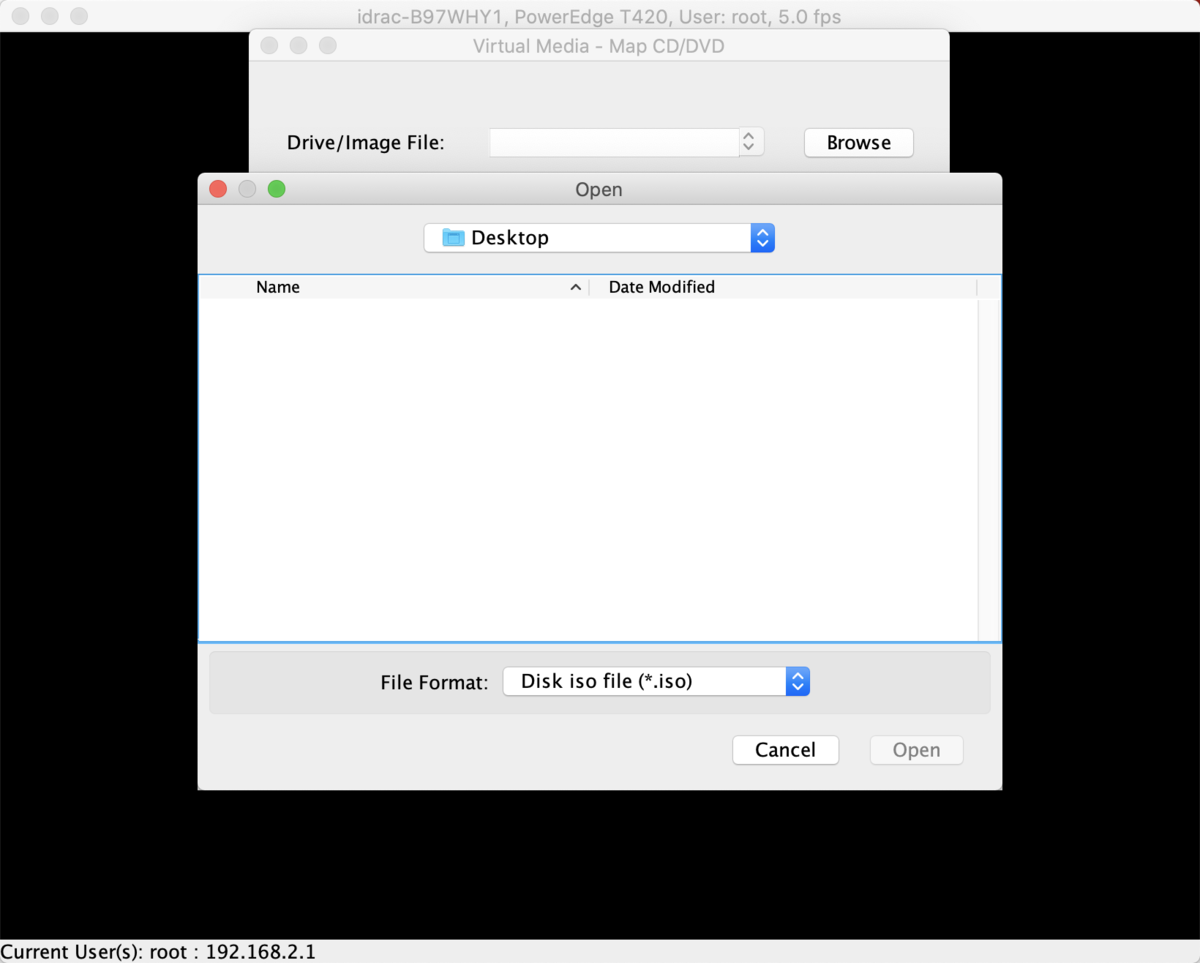Click the idrac-B97WHY1 window close button
Image resolution: width=1200 pixels, height=963 pixels.
click(20, 16)
